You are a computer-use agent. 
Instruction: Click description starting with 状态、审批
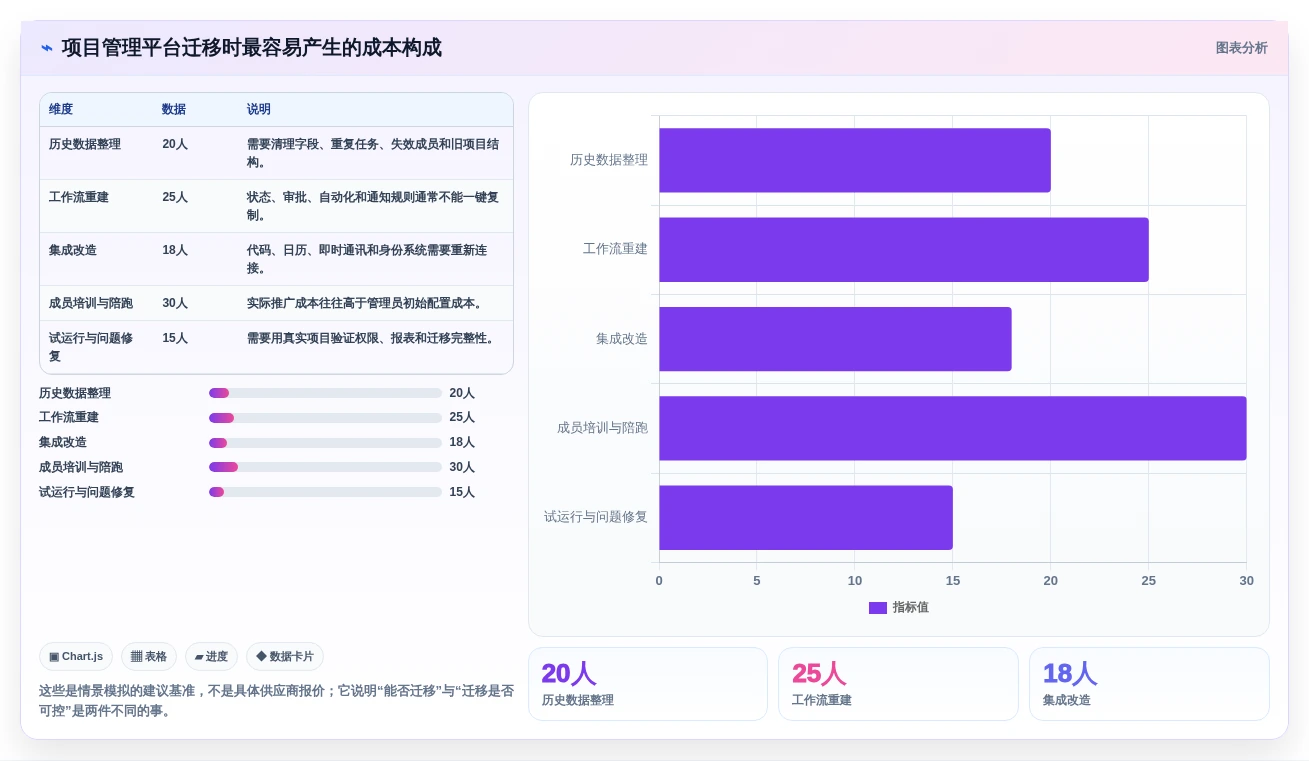click(373, 206)
